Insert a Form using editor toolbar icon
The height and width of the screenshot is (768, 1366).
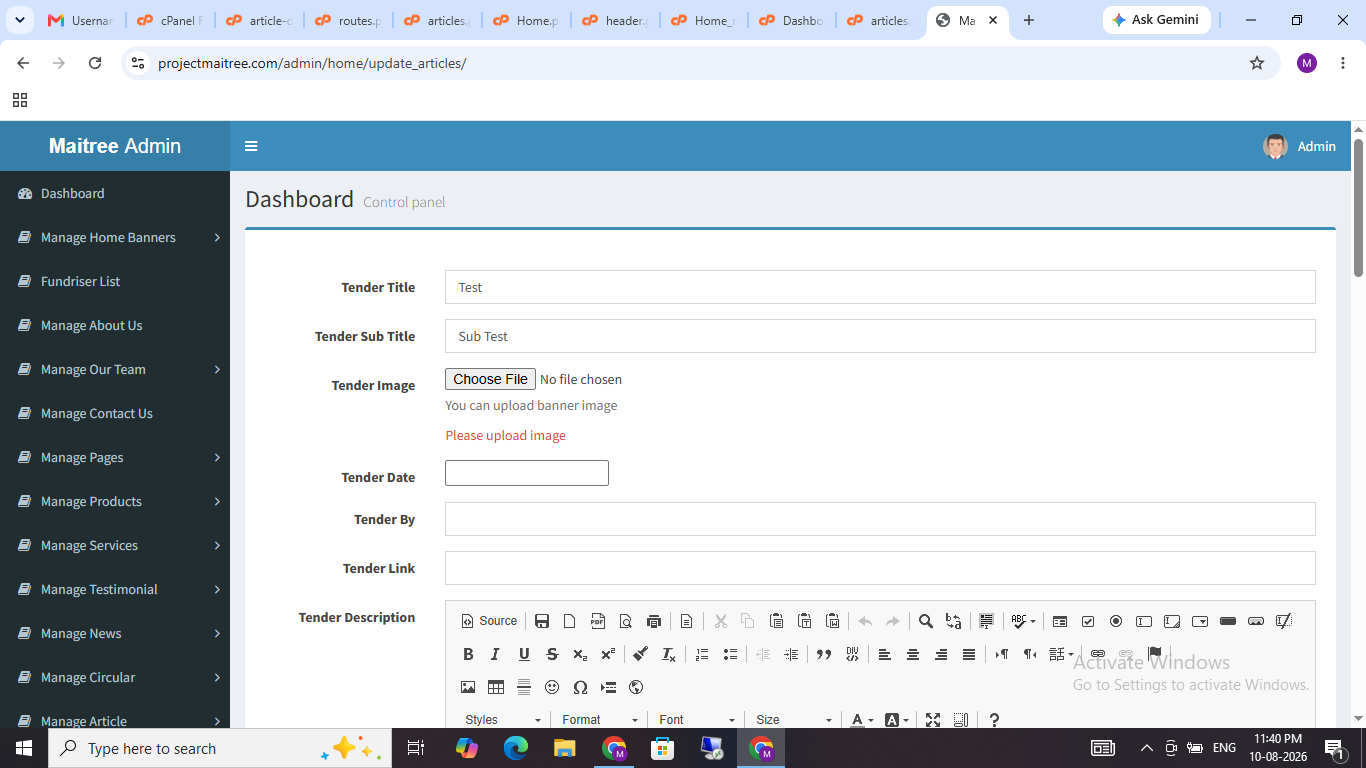(1060, 621)
